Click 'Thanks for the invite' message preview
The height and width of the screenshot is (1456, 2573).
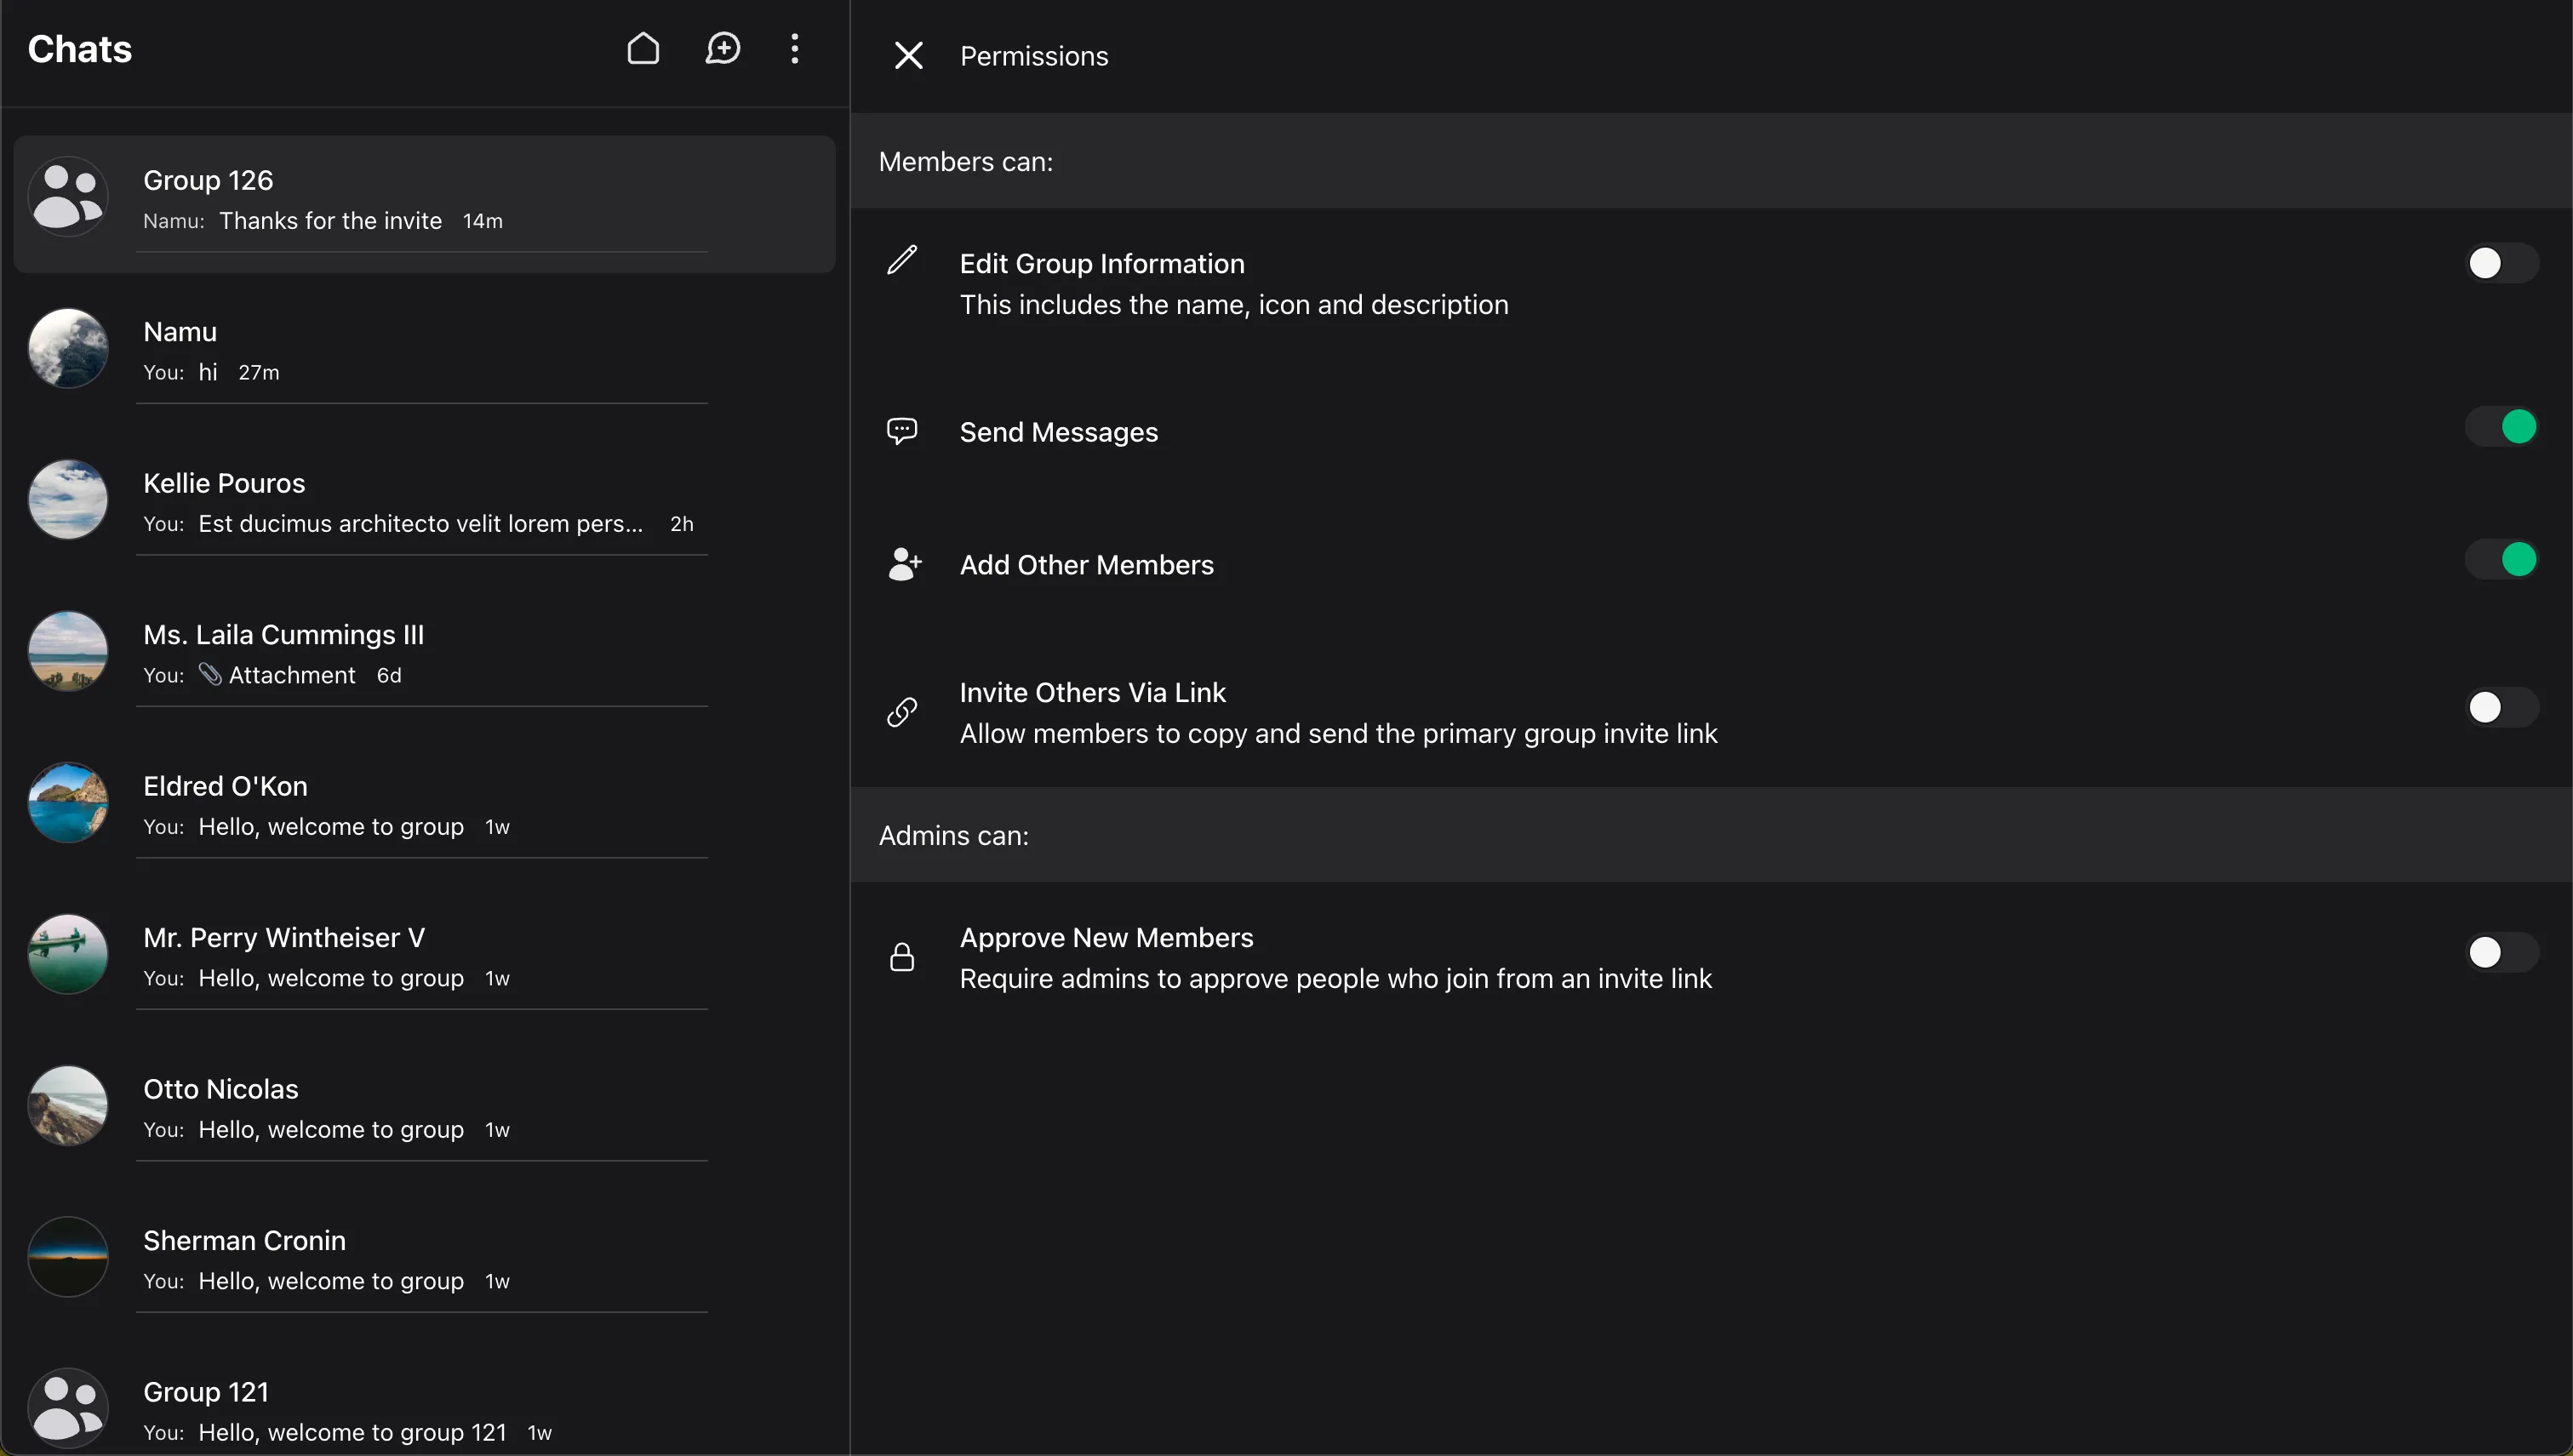pyautogui.click(x=330, y=220)
